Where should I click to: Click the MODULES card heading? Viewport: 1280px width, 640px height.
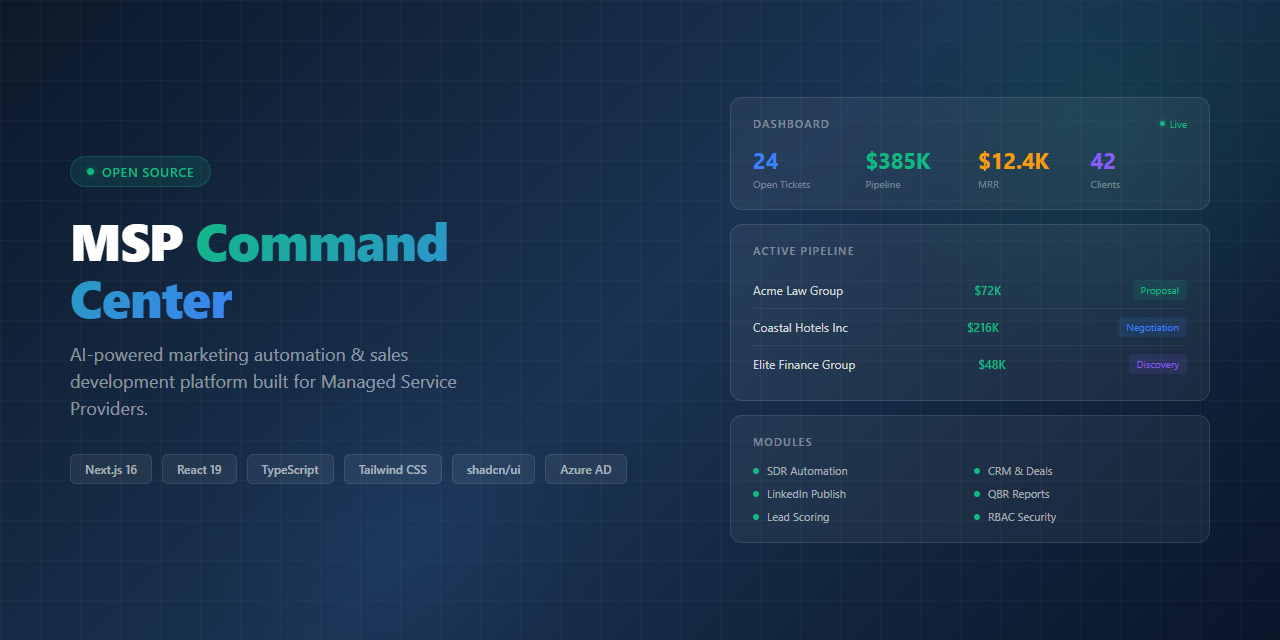coord(782,442)
